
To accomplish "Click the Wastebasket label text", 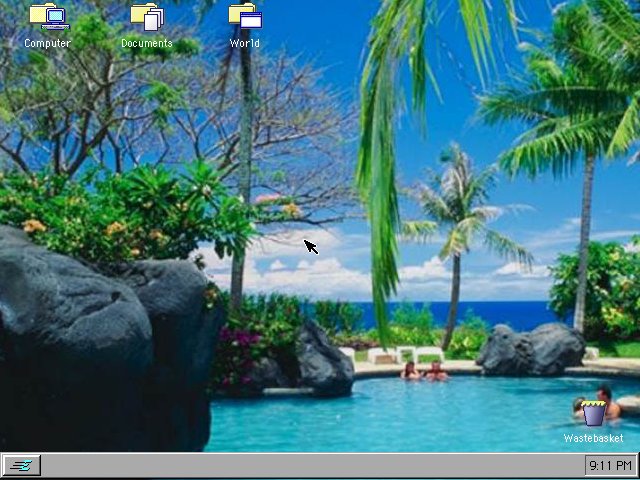I will coord(593,438).
